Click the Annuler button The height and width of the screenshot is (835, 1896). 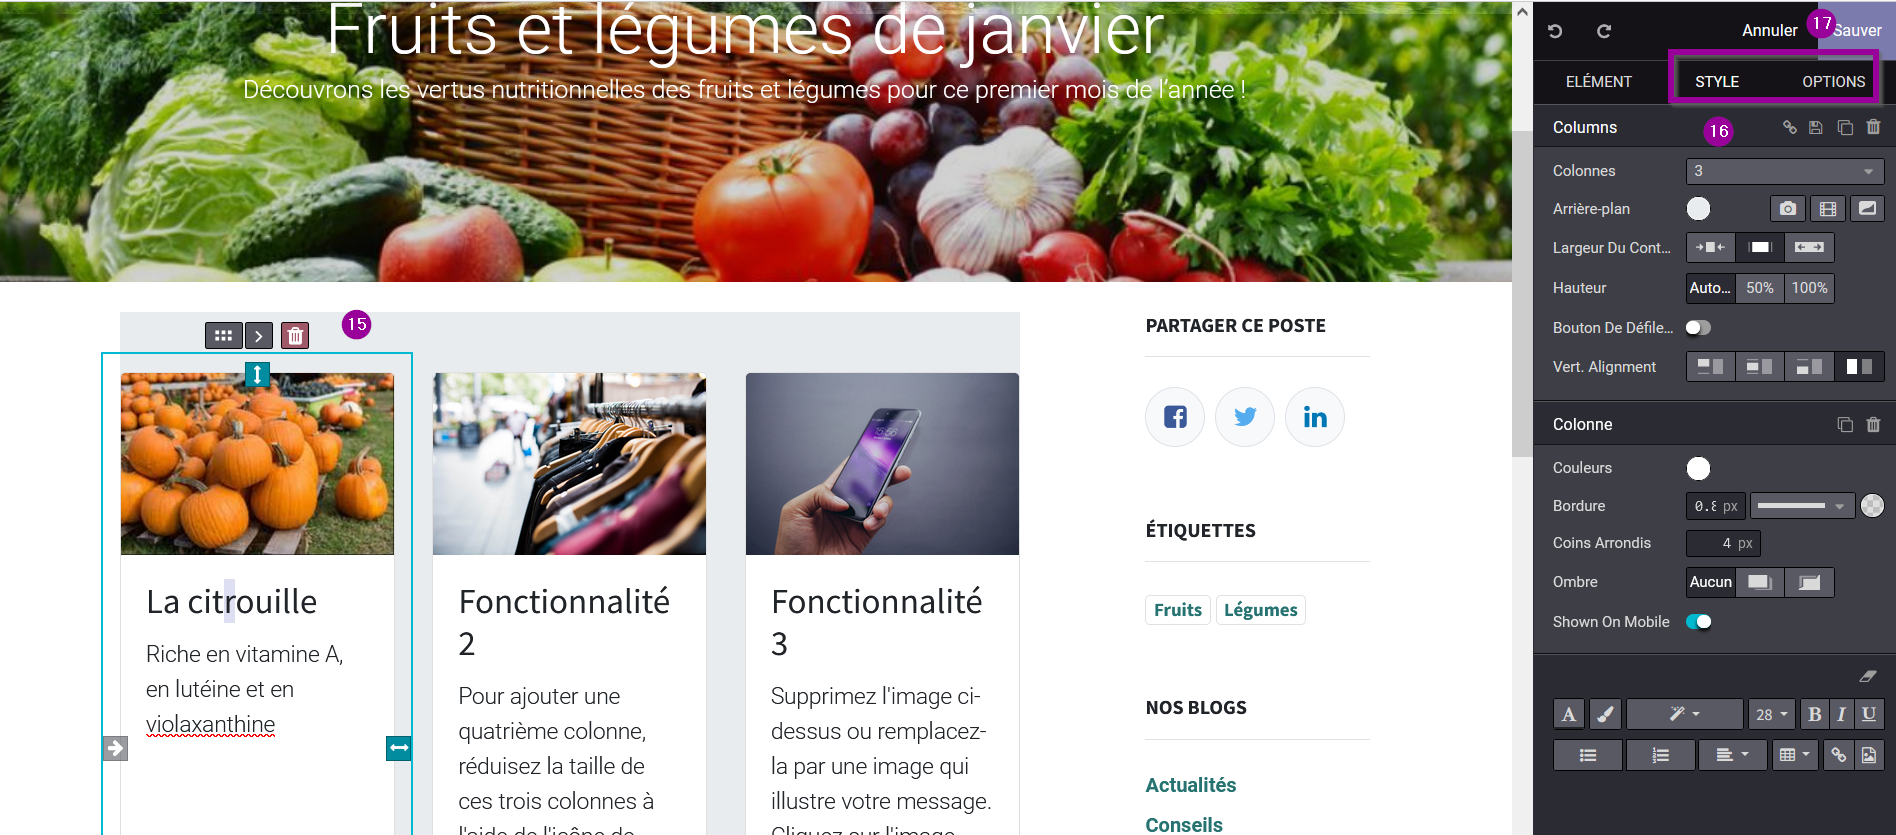pos(1769,31)
